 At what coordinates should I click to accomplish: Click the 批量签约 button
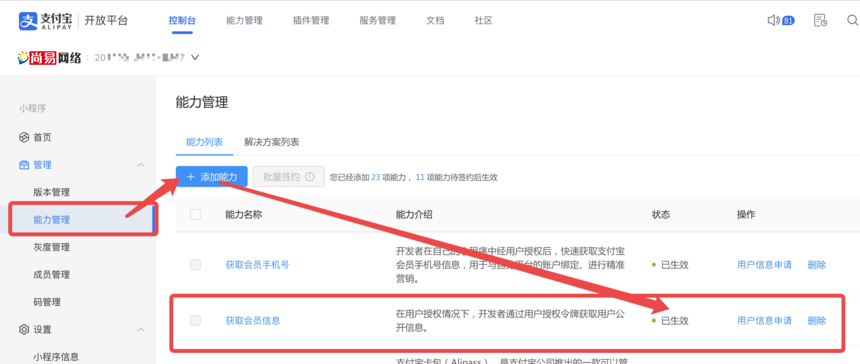pyautogui.click(x=288, y=177)
